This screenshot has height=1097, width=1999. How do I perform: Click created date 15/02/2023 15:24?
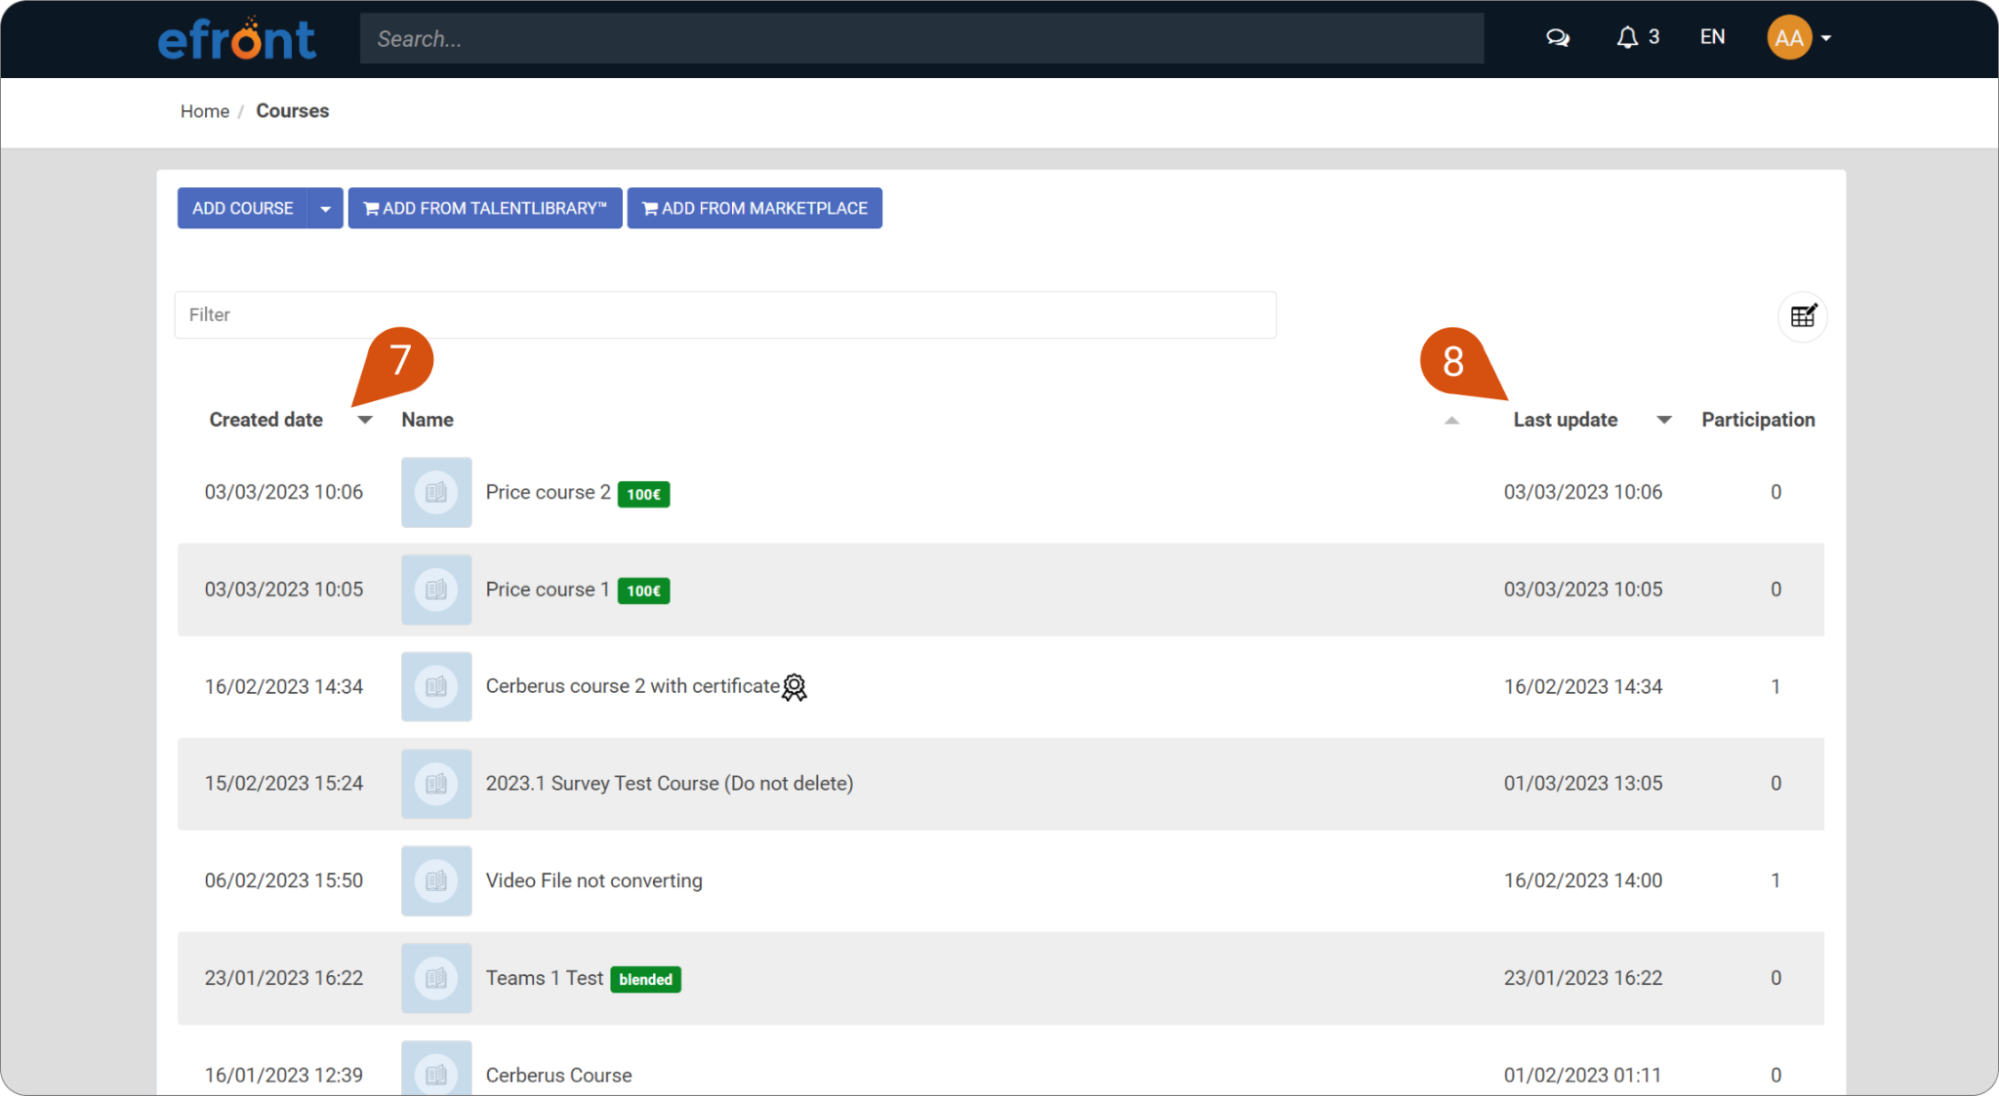pyautogui.click(x=284, y=783)
